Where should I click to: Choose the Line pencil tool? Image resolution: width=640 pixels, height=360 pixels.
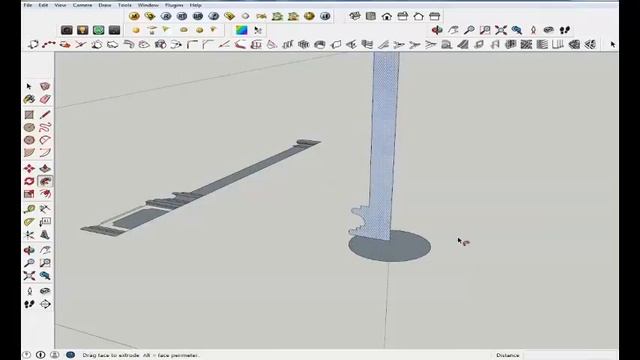tap(45, 115)
